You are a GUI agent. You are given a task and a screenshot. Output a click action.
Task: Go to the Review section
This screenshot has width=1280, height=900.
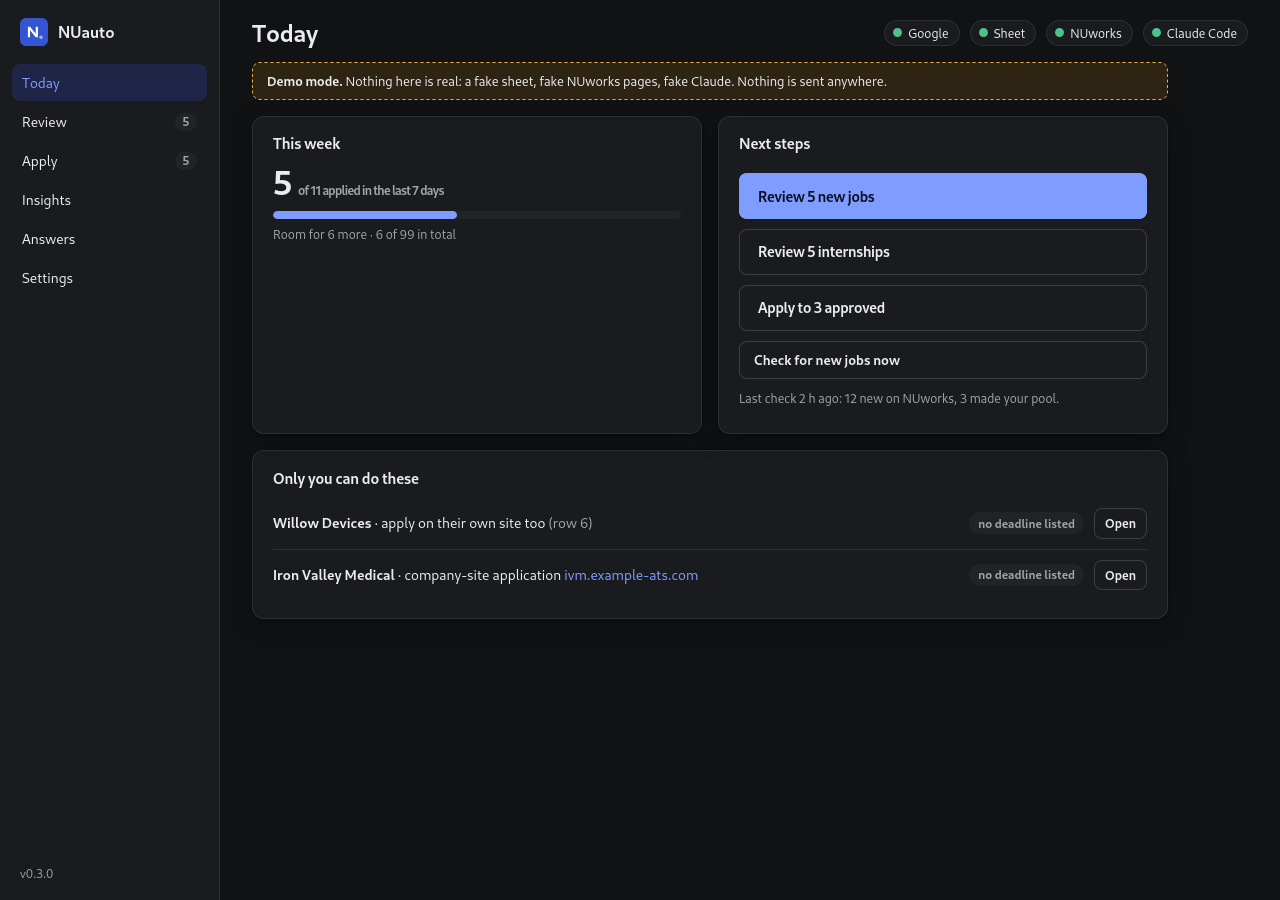pos(109,122)
